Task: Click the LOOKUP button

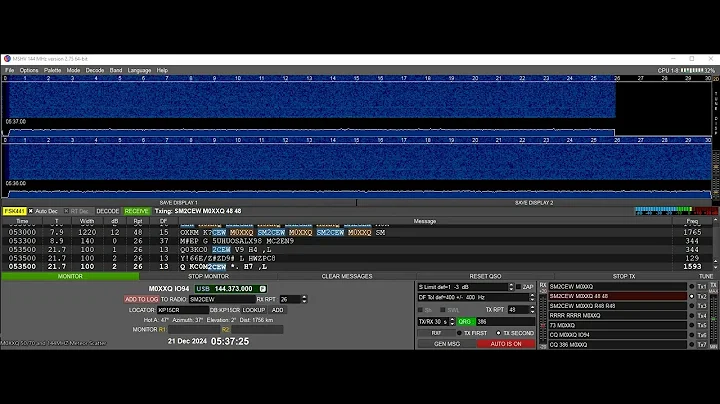Action: pos(253,310)
